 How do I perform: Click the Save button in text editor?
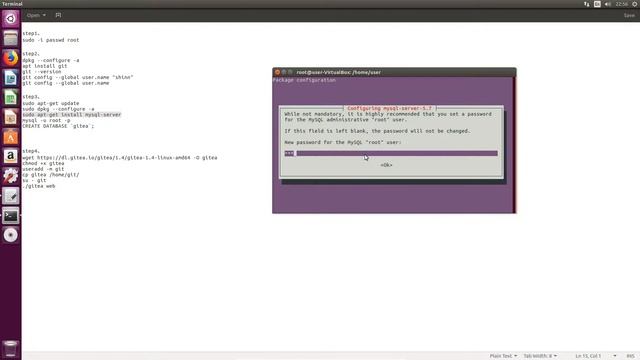[x=629, y=15]
